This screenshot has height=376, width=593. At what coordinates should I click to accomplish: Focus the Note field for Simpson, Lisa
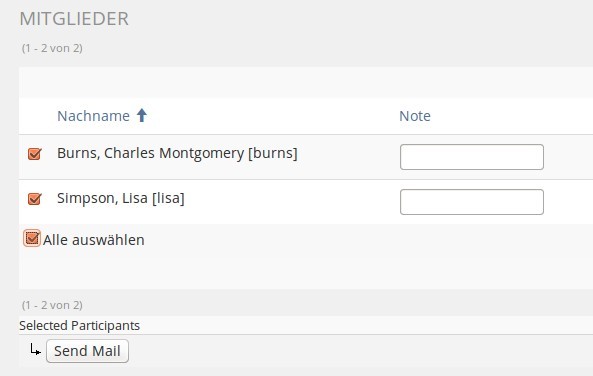pos(472,202)
